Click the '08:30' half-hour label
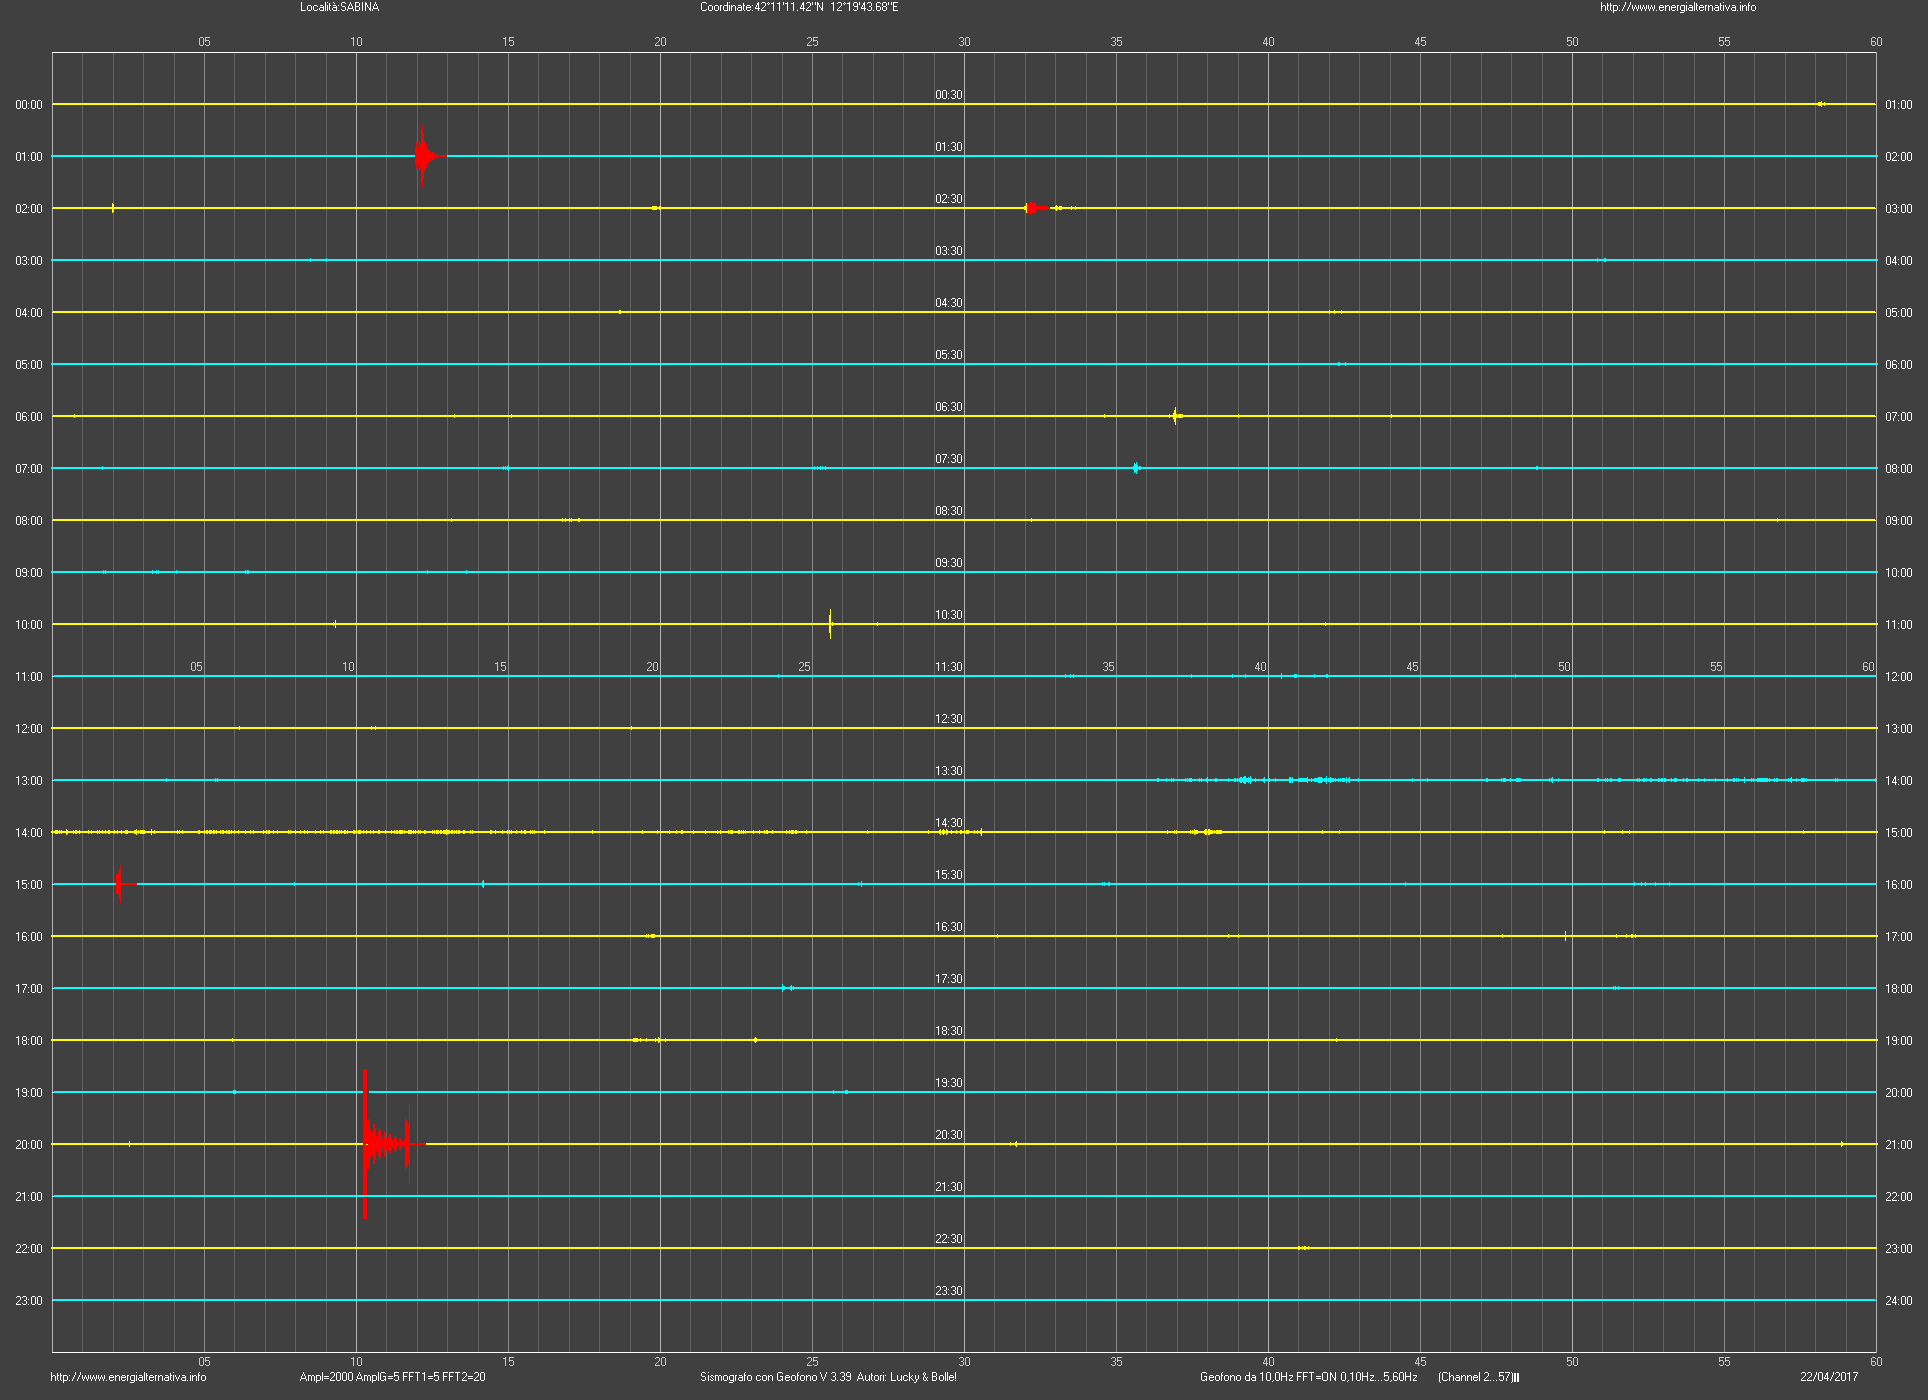Screen dimensions: 1928x1400 [x=949, y=511]
